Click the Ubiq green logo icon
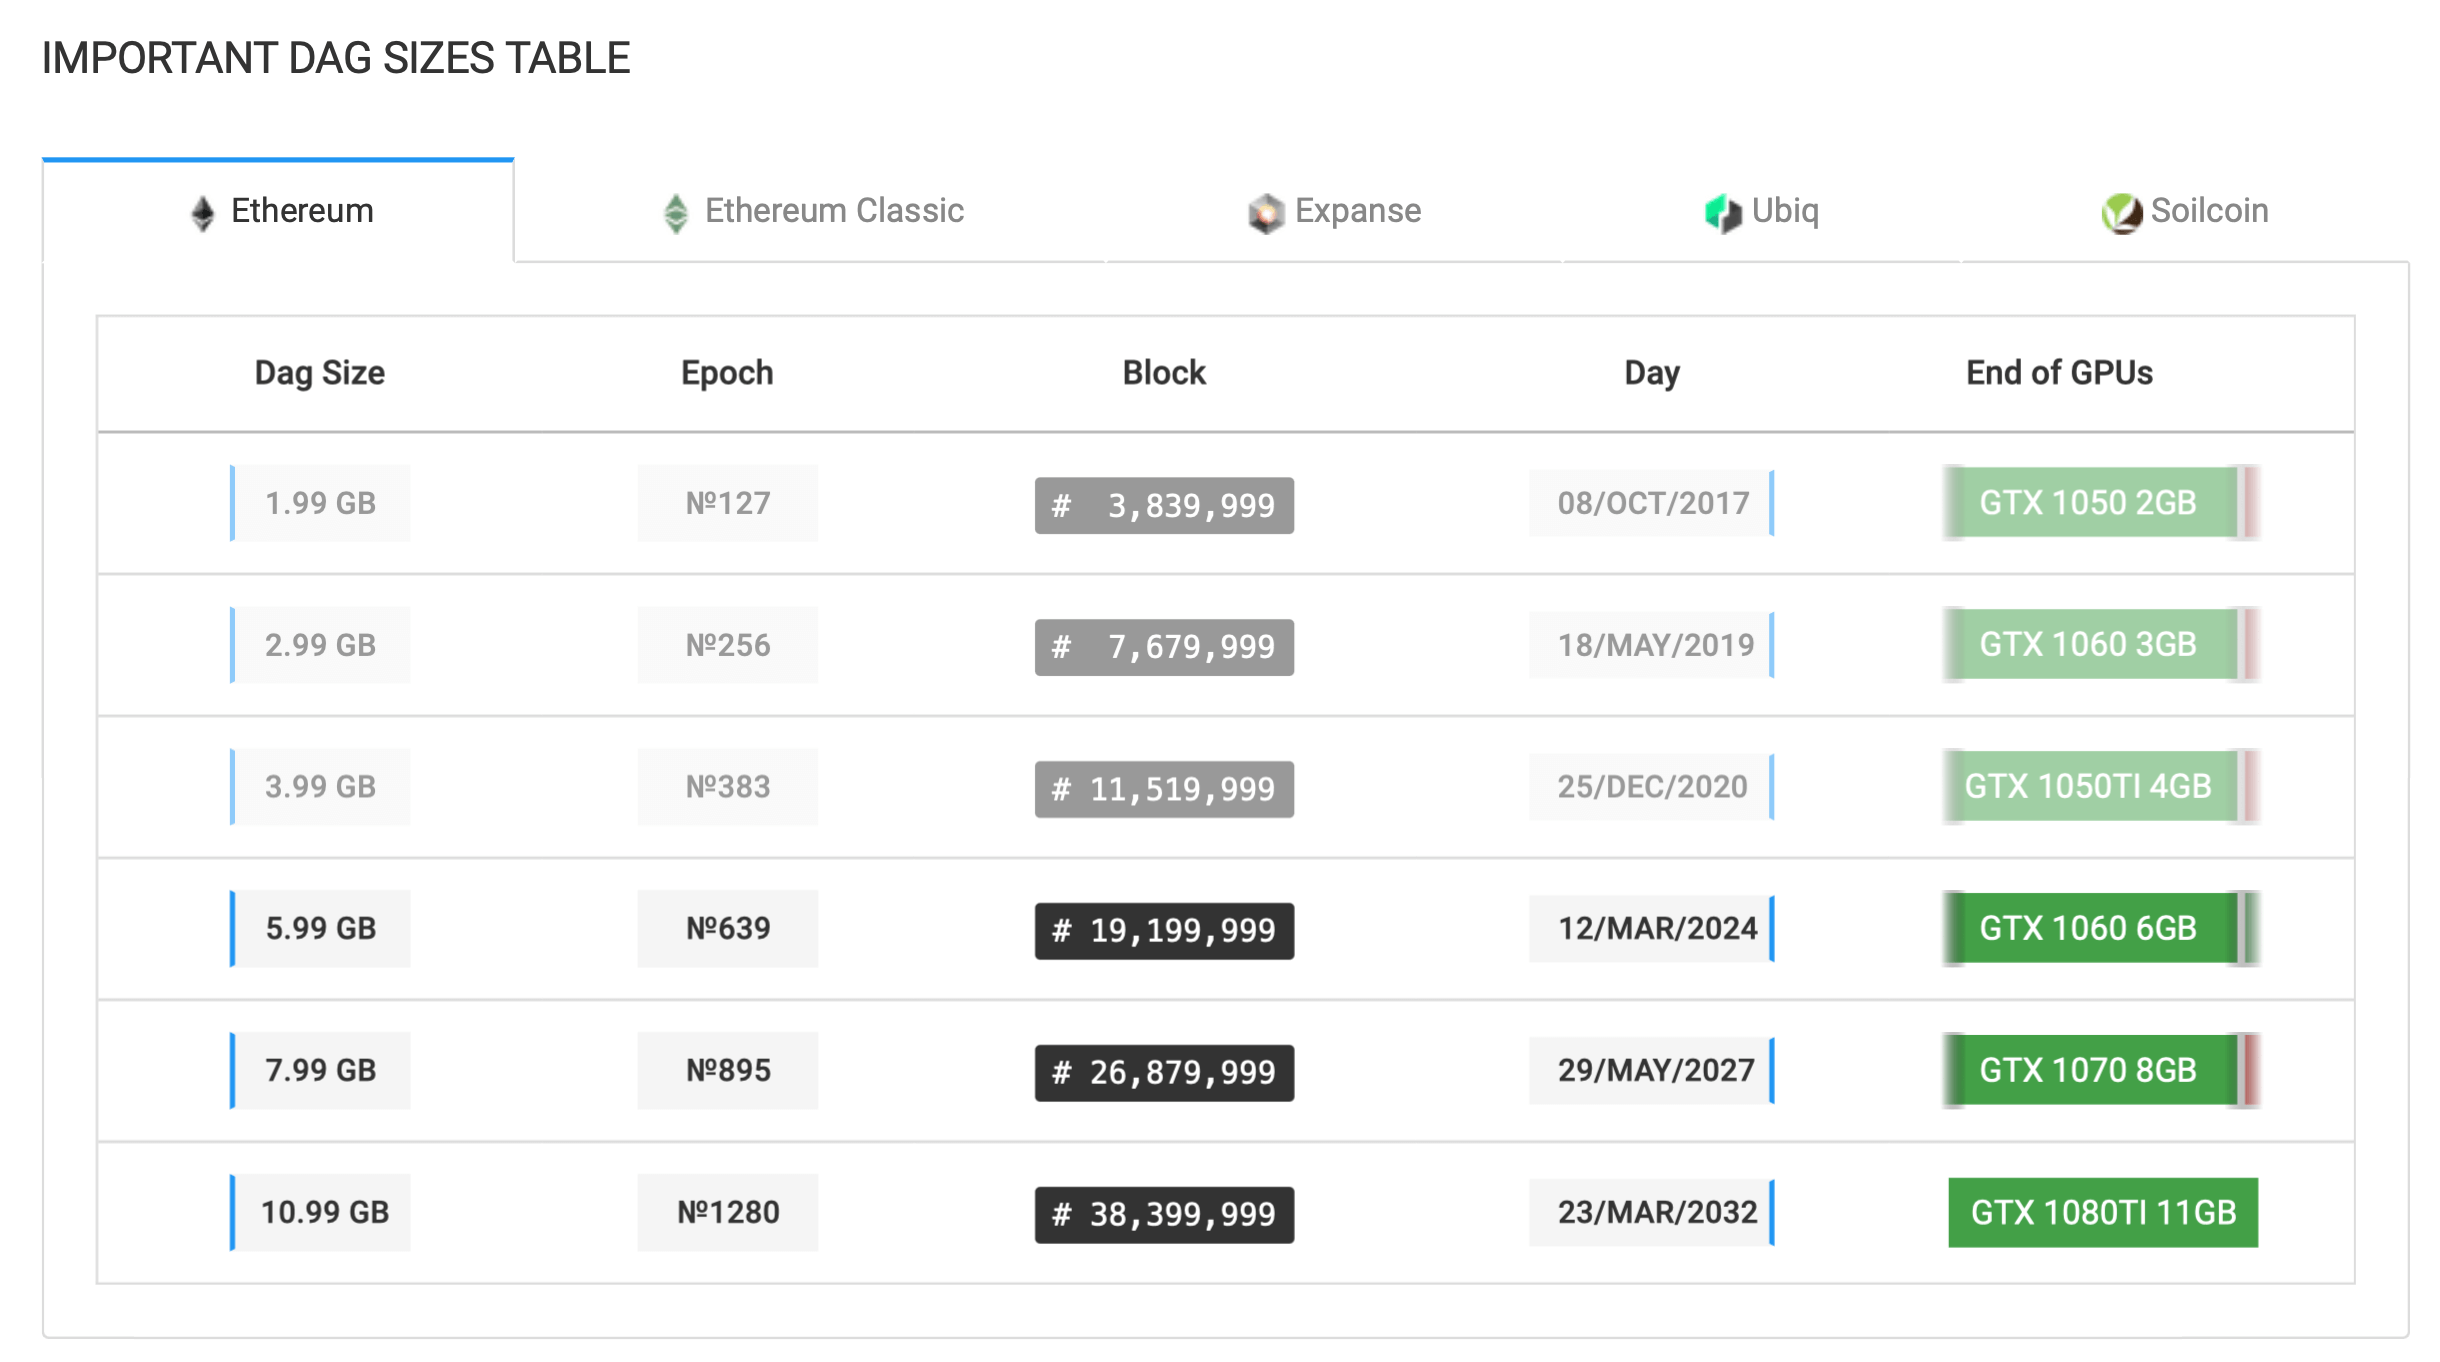 (x=1723, y=213)
